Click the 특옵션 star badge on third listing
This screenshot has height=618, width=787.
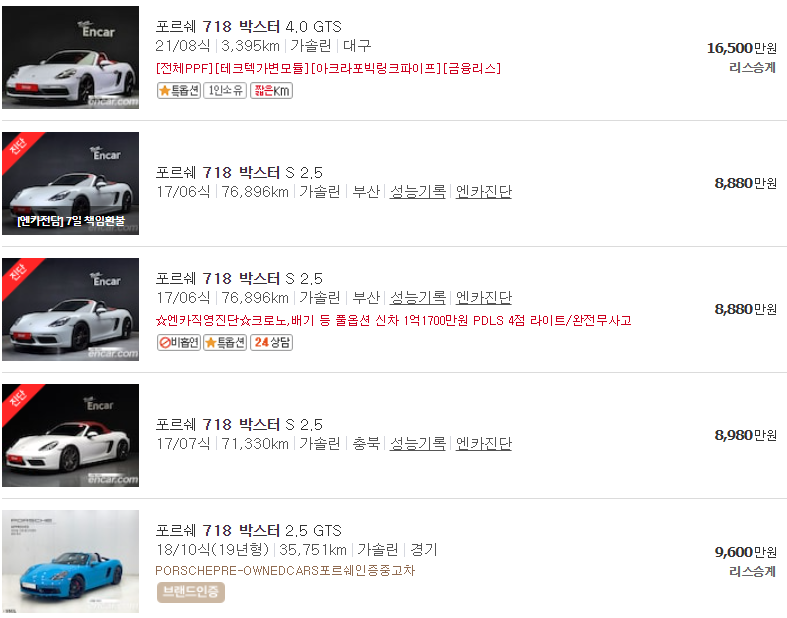coord(225,343)
